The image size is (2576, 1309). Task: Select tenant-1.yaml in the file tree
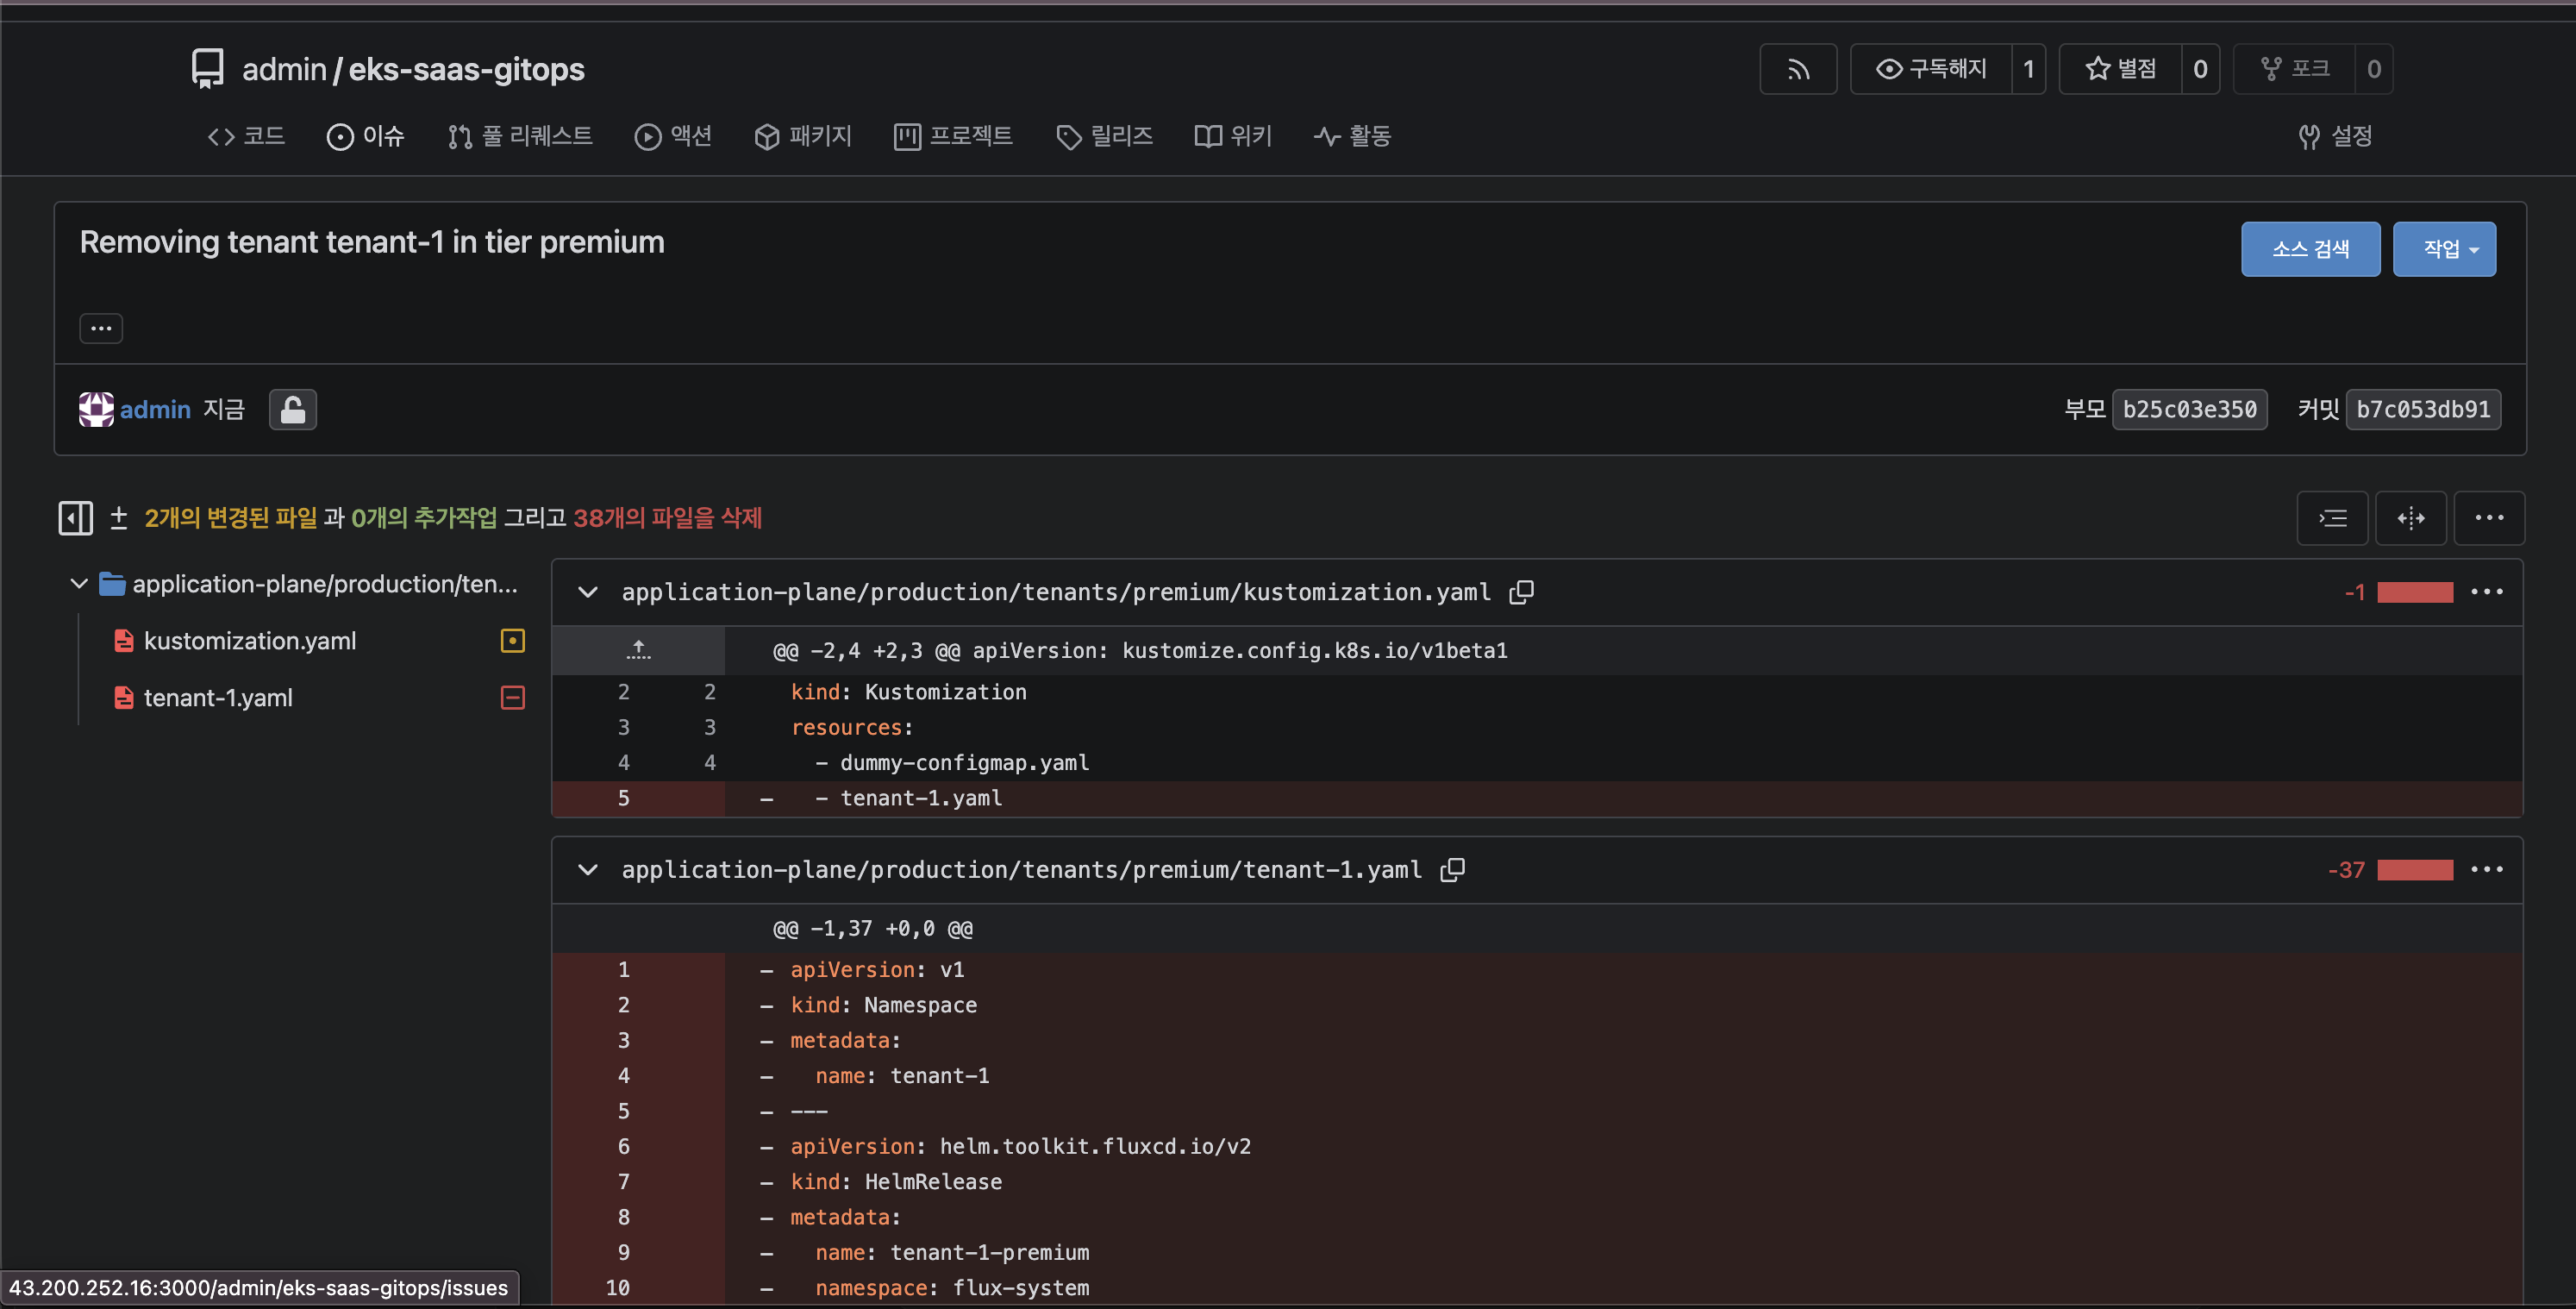(x=218, y=698)
